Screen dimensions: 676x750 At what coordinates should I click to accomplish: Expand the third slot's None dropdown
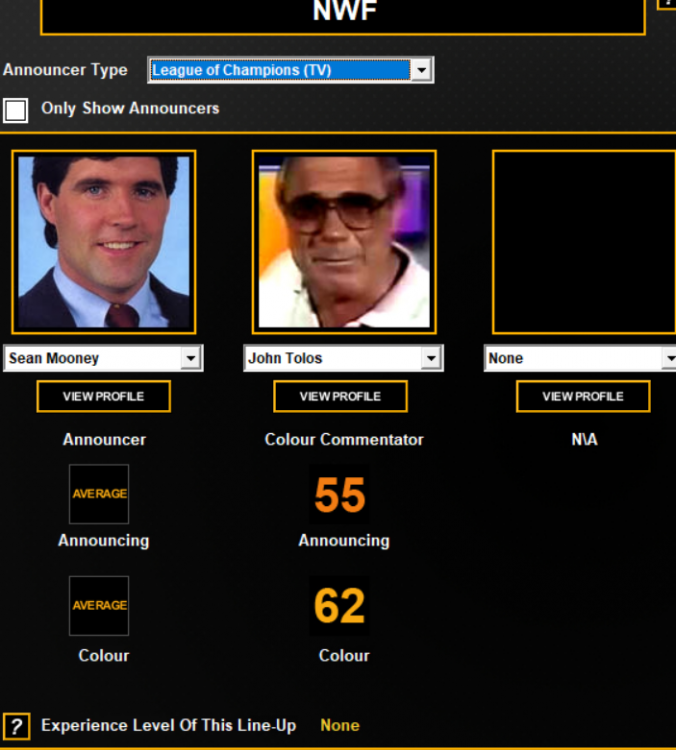[x=668, y=358]
